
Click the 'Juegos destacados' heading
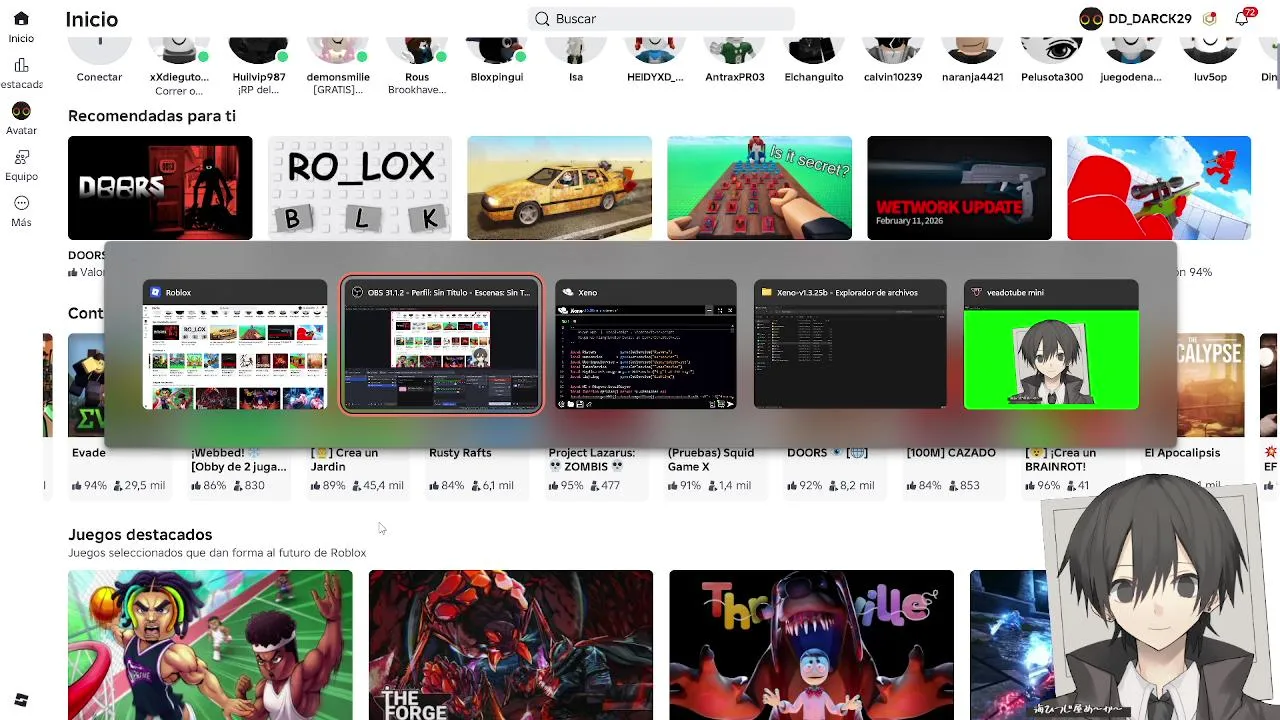[x=140, y=535]
